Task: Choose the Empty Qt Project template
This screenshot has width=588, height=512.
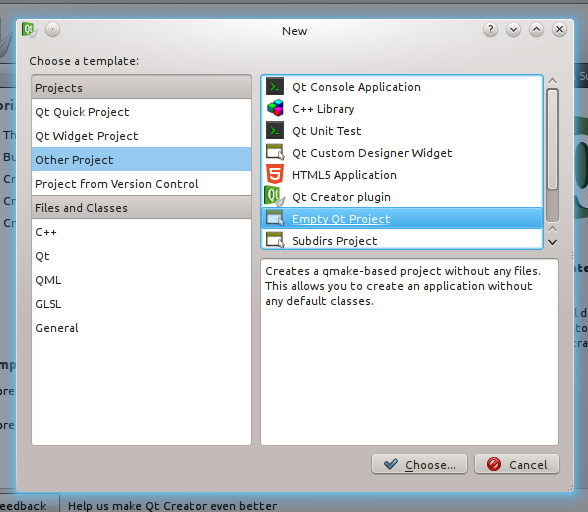Action: [x=402, y=218]
